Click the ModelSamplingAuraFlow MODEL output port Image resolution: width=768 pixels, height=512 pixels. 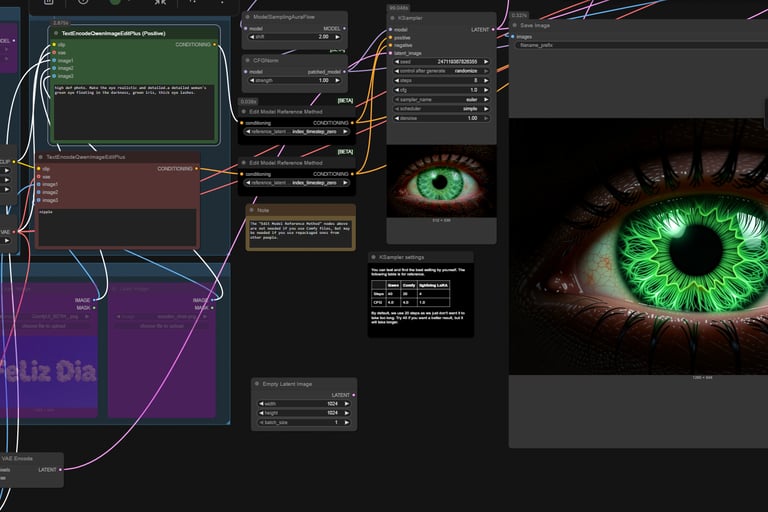345,28
